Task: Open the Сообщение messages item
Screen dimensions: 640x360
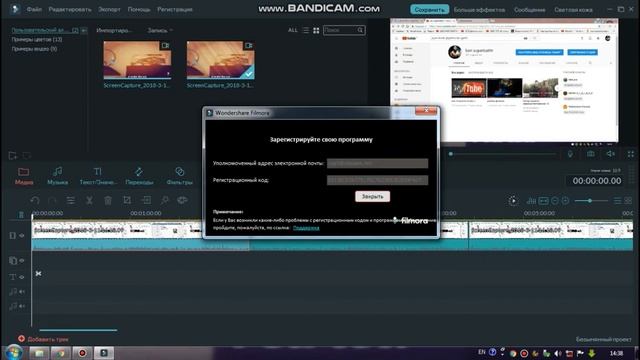Action: click(529, 9)
